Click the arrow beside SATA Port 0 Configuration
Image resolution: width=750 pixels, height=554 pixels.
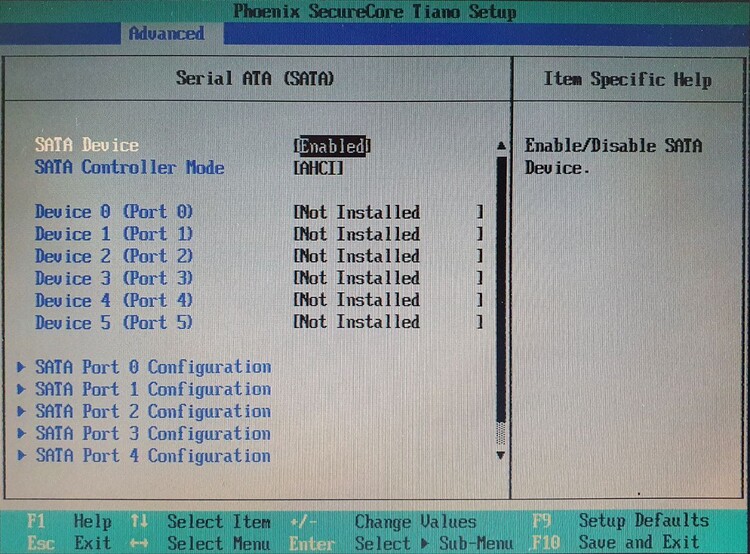click(x=21, y=367)
